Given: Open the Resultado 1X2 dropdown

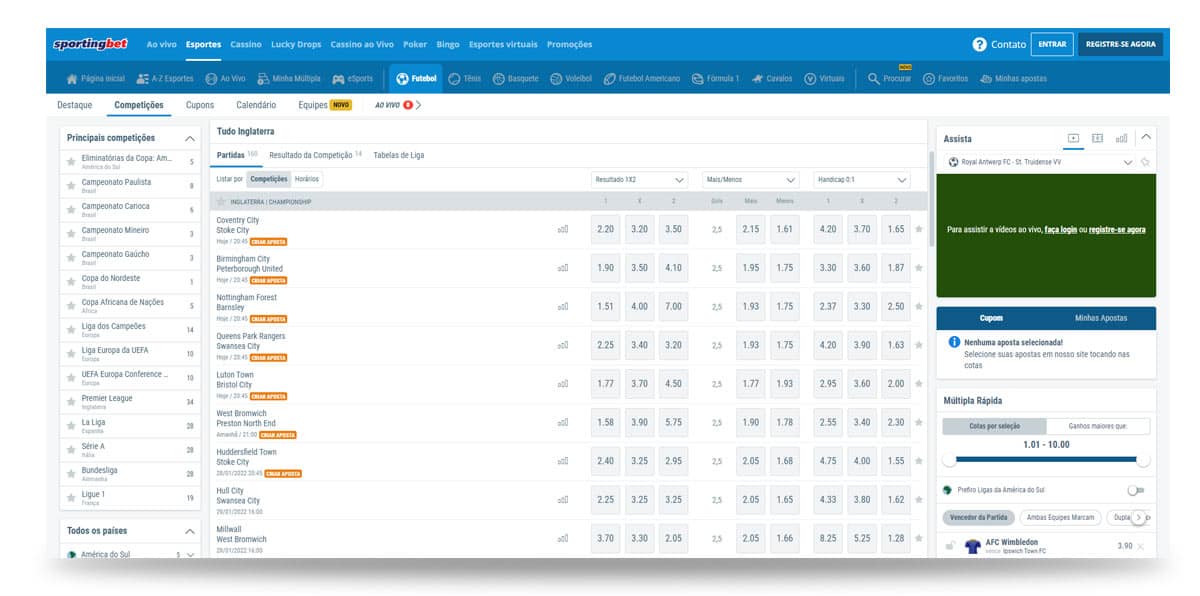Looking at the screenshot, I should (x=639, y=180).
